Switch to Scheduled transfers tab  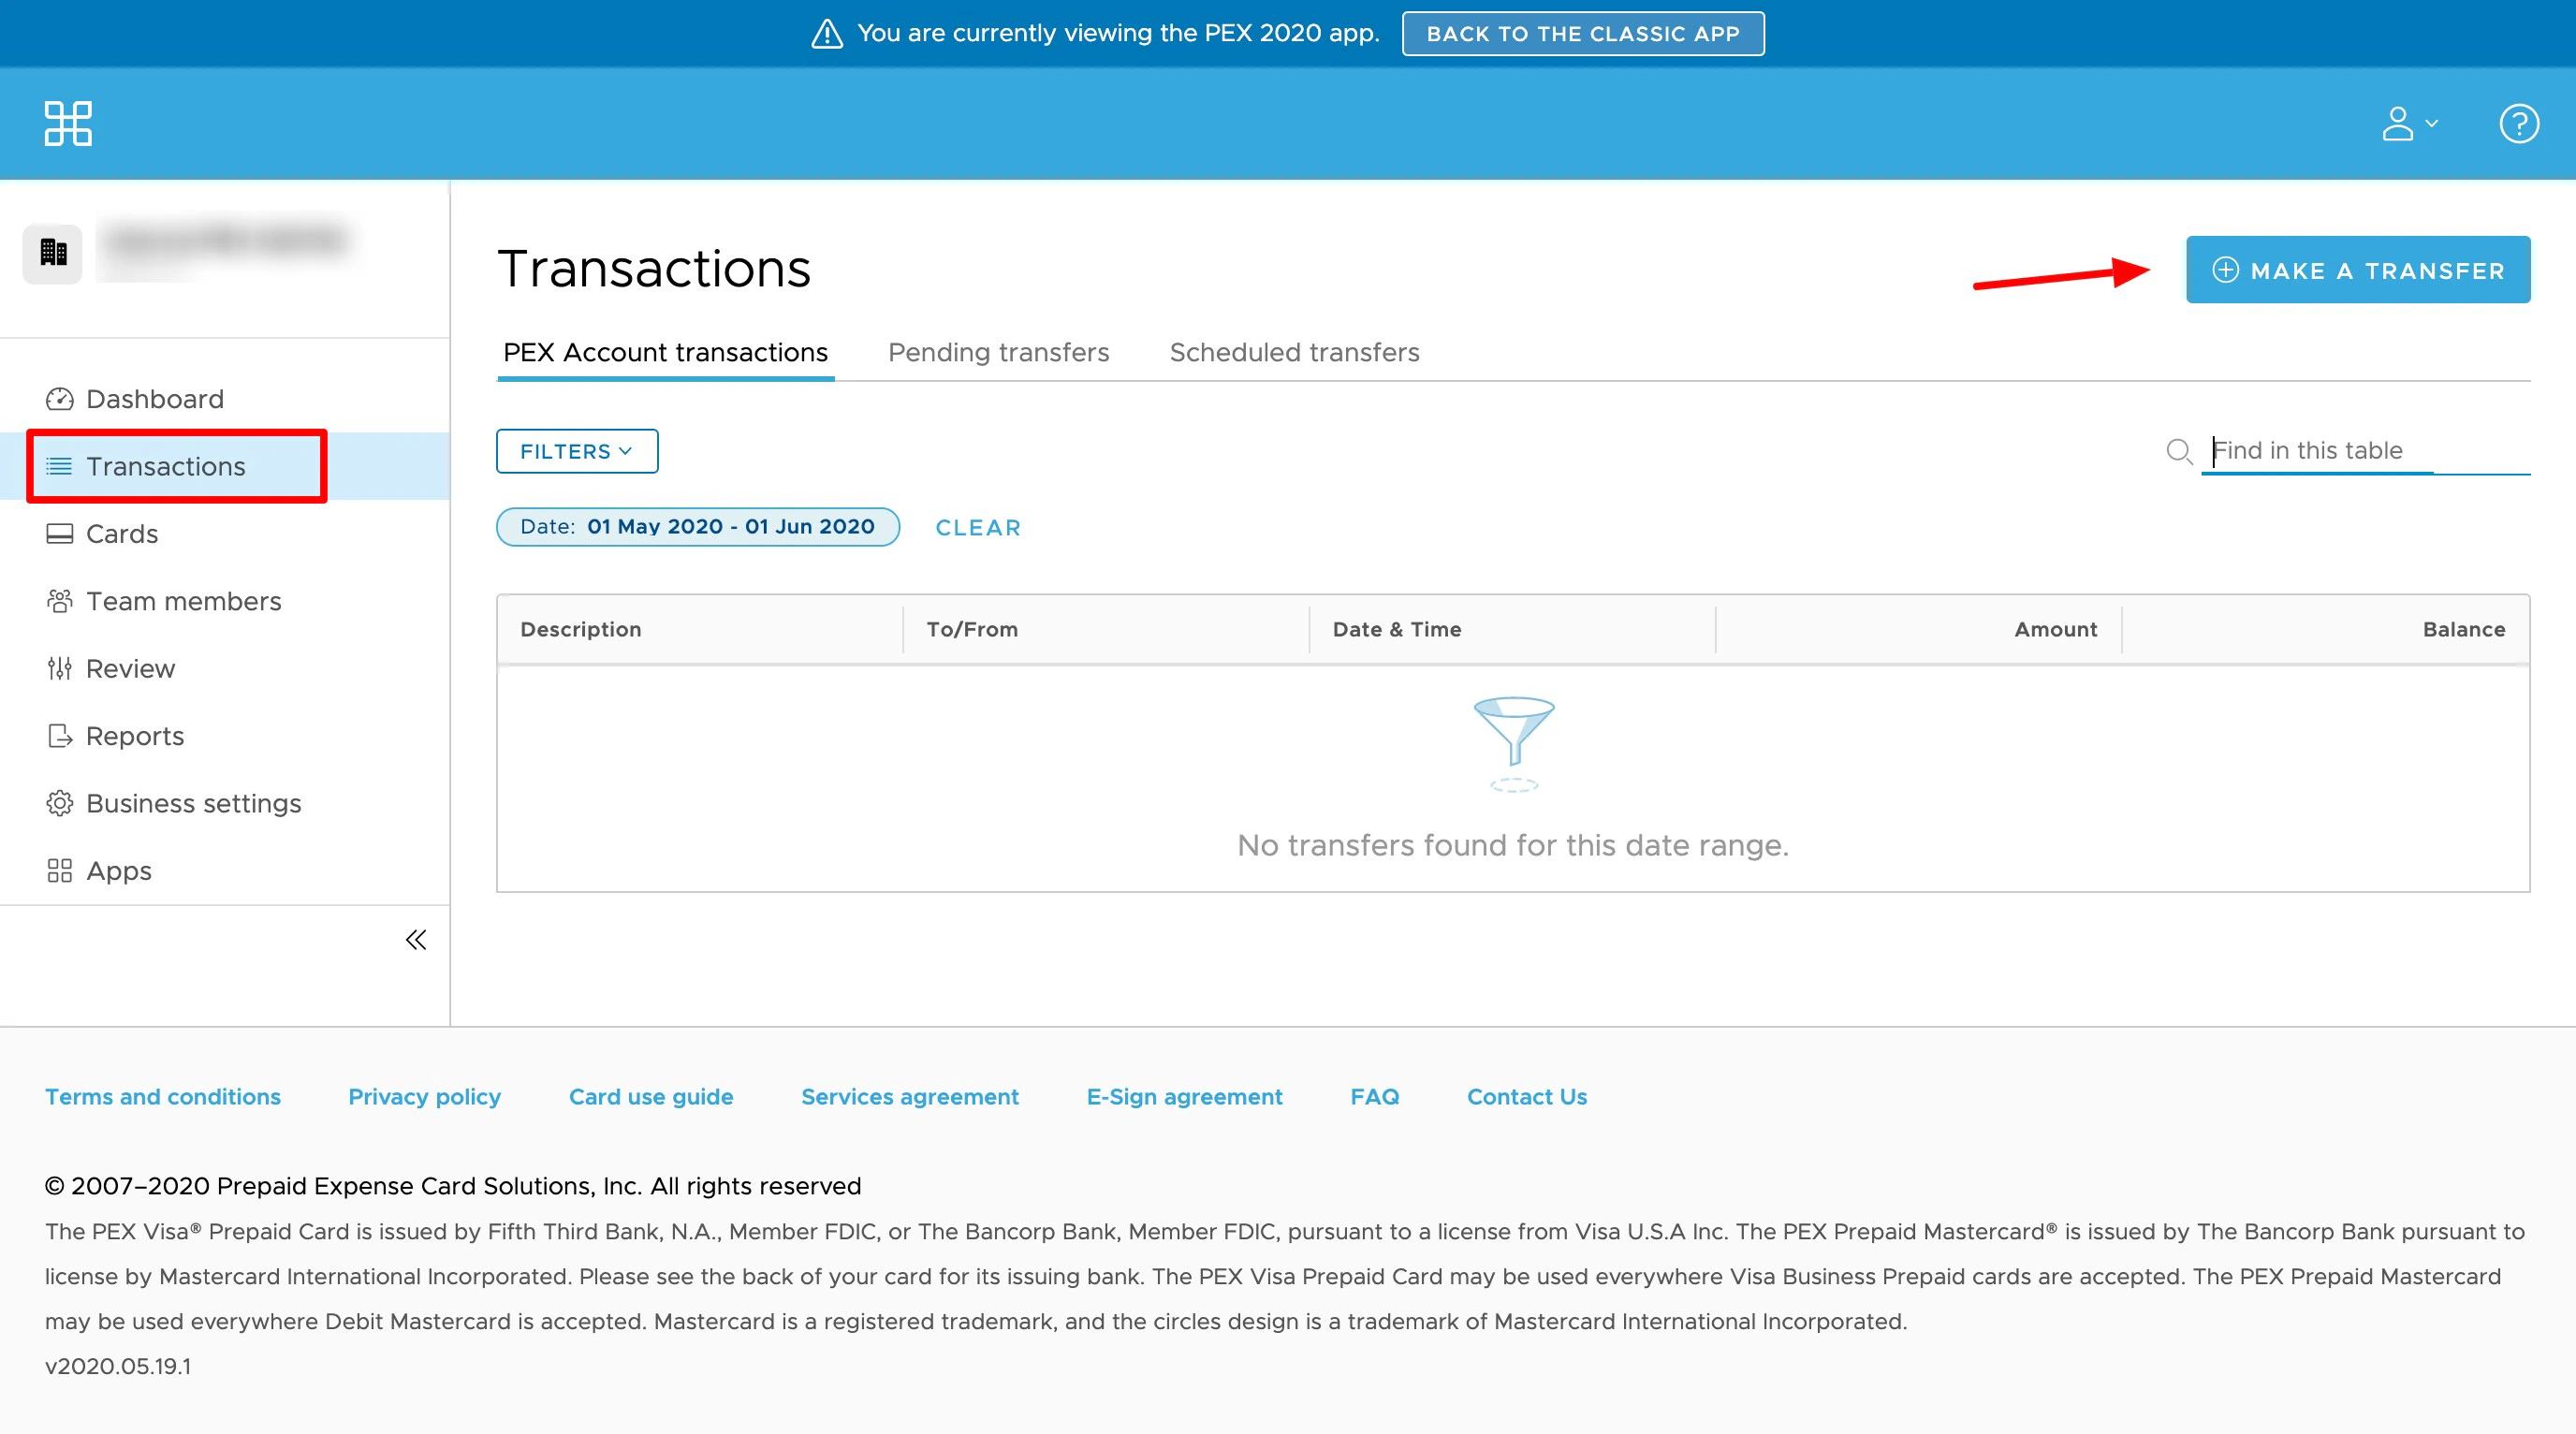1294,353
